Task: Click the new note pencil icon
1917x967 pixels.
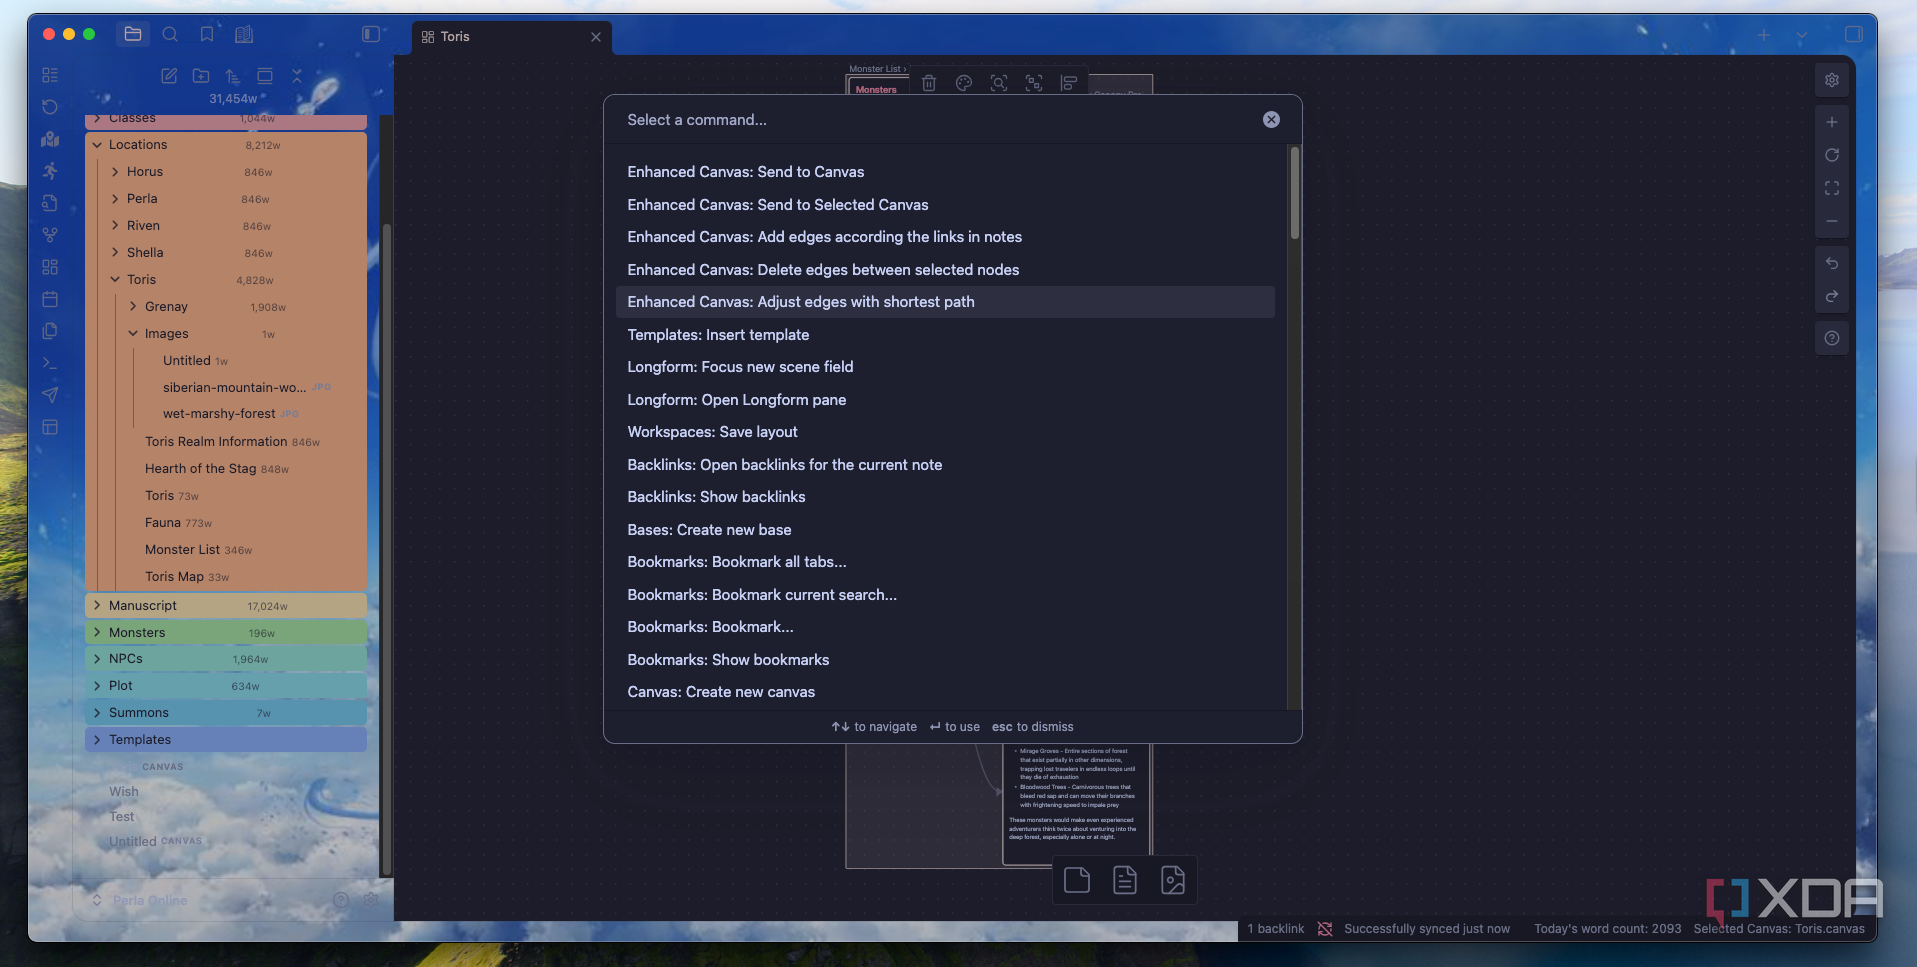Action: (169, 76)
